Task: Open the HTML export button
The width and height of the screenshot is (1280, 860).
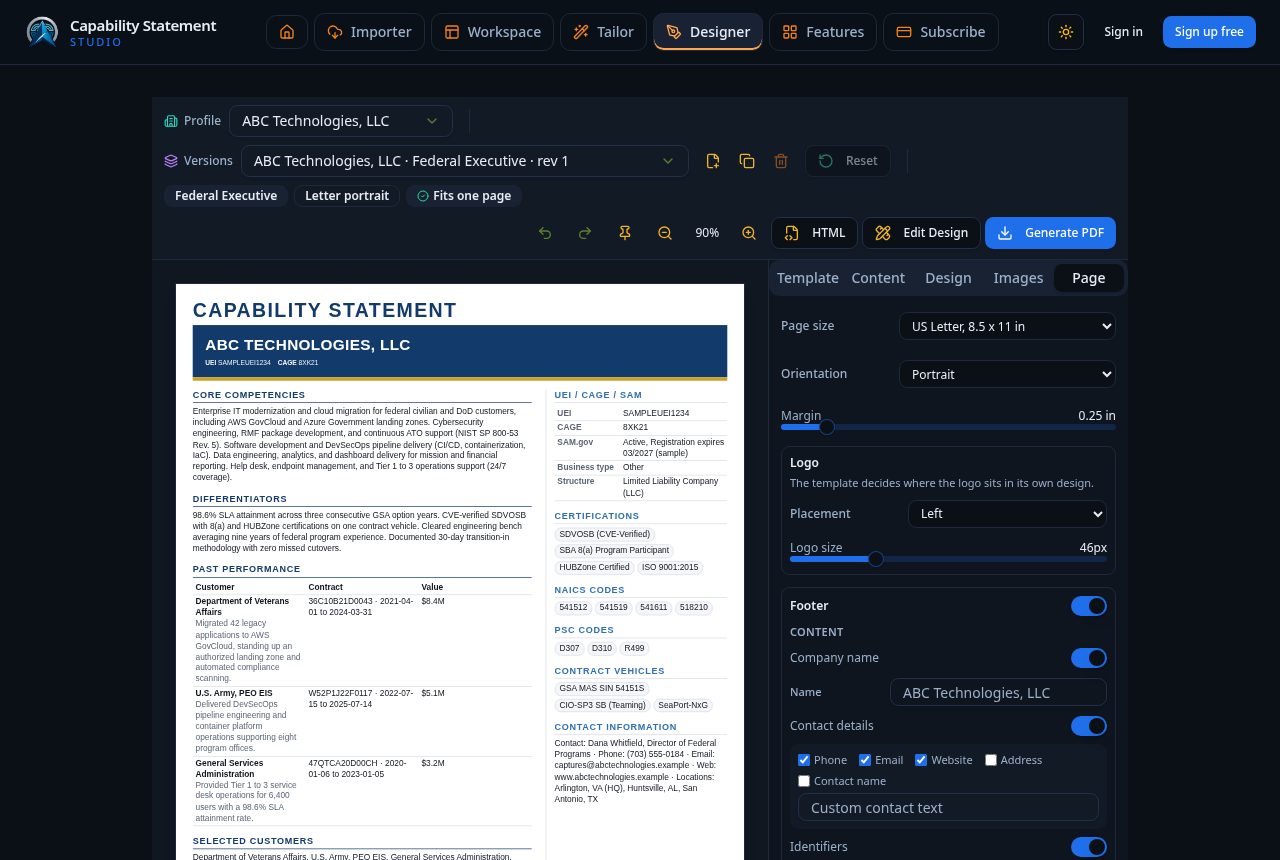Action: coord(815,233)
